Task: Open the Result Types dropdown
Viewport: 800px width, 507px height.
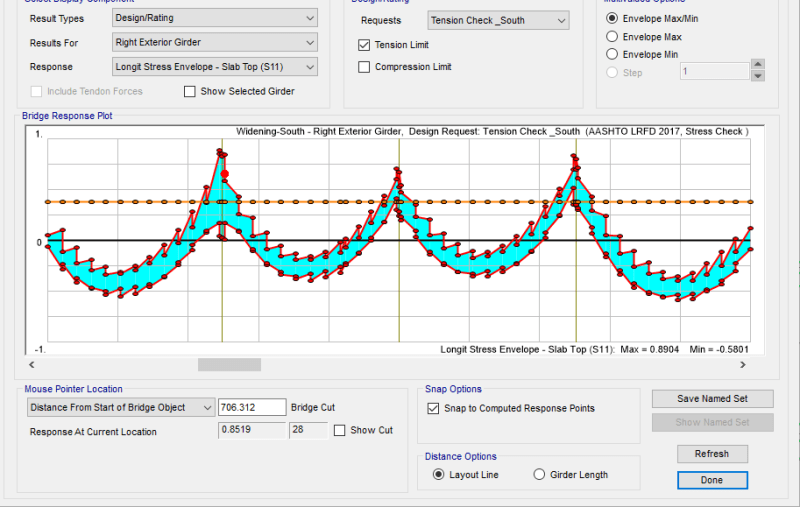Action: pos(215,18)
